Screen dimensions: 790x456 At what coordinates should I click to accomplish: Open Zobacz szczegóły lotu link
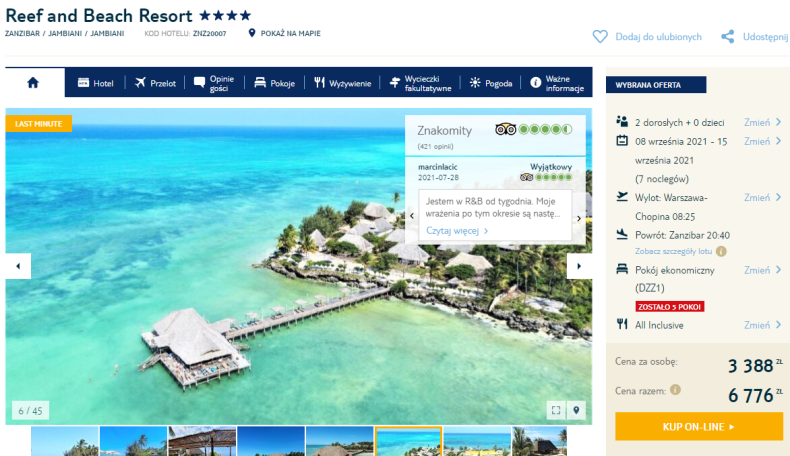(674, 251)
